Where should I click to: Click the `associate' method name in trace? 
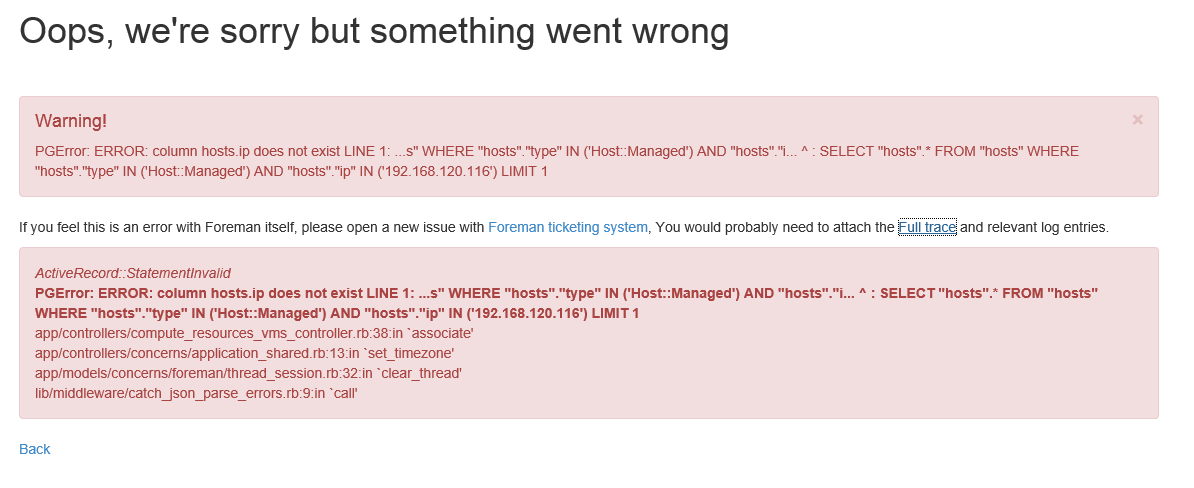(442, 333)
